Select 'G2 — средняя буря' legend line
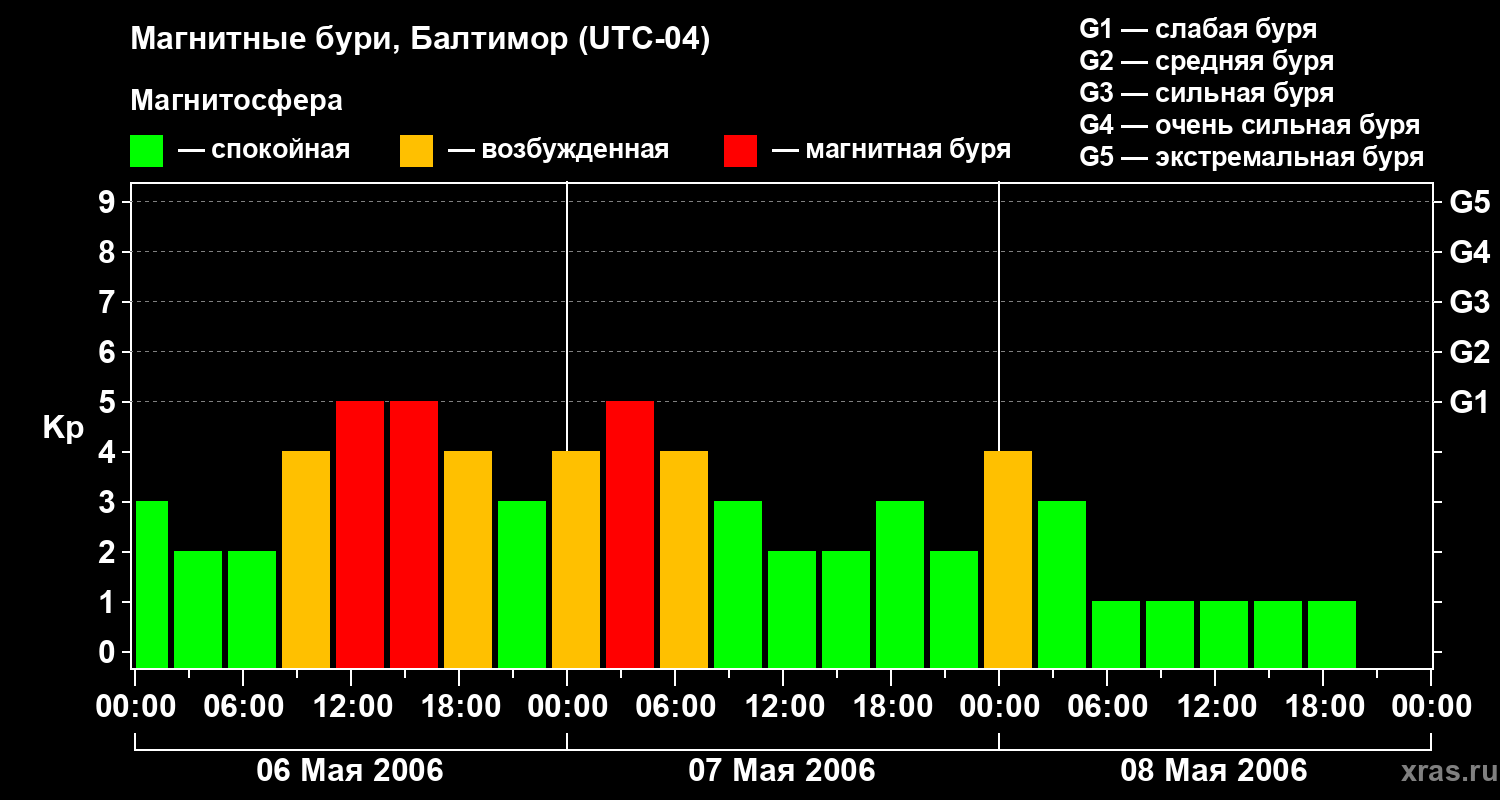The image size is (1500, 800). click(x=1206, y=61)
